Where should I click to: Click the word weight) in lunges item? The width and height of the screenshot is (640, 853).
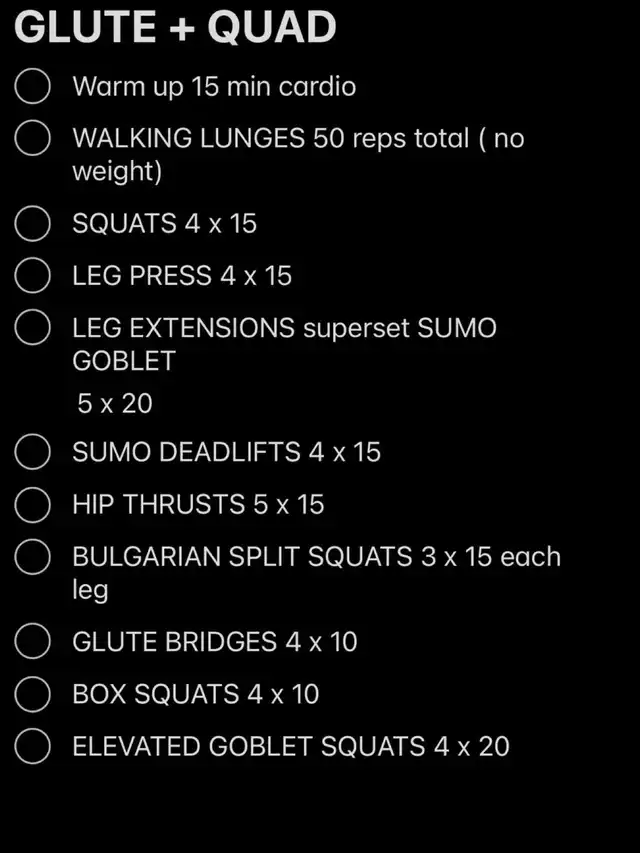(117, 172)
